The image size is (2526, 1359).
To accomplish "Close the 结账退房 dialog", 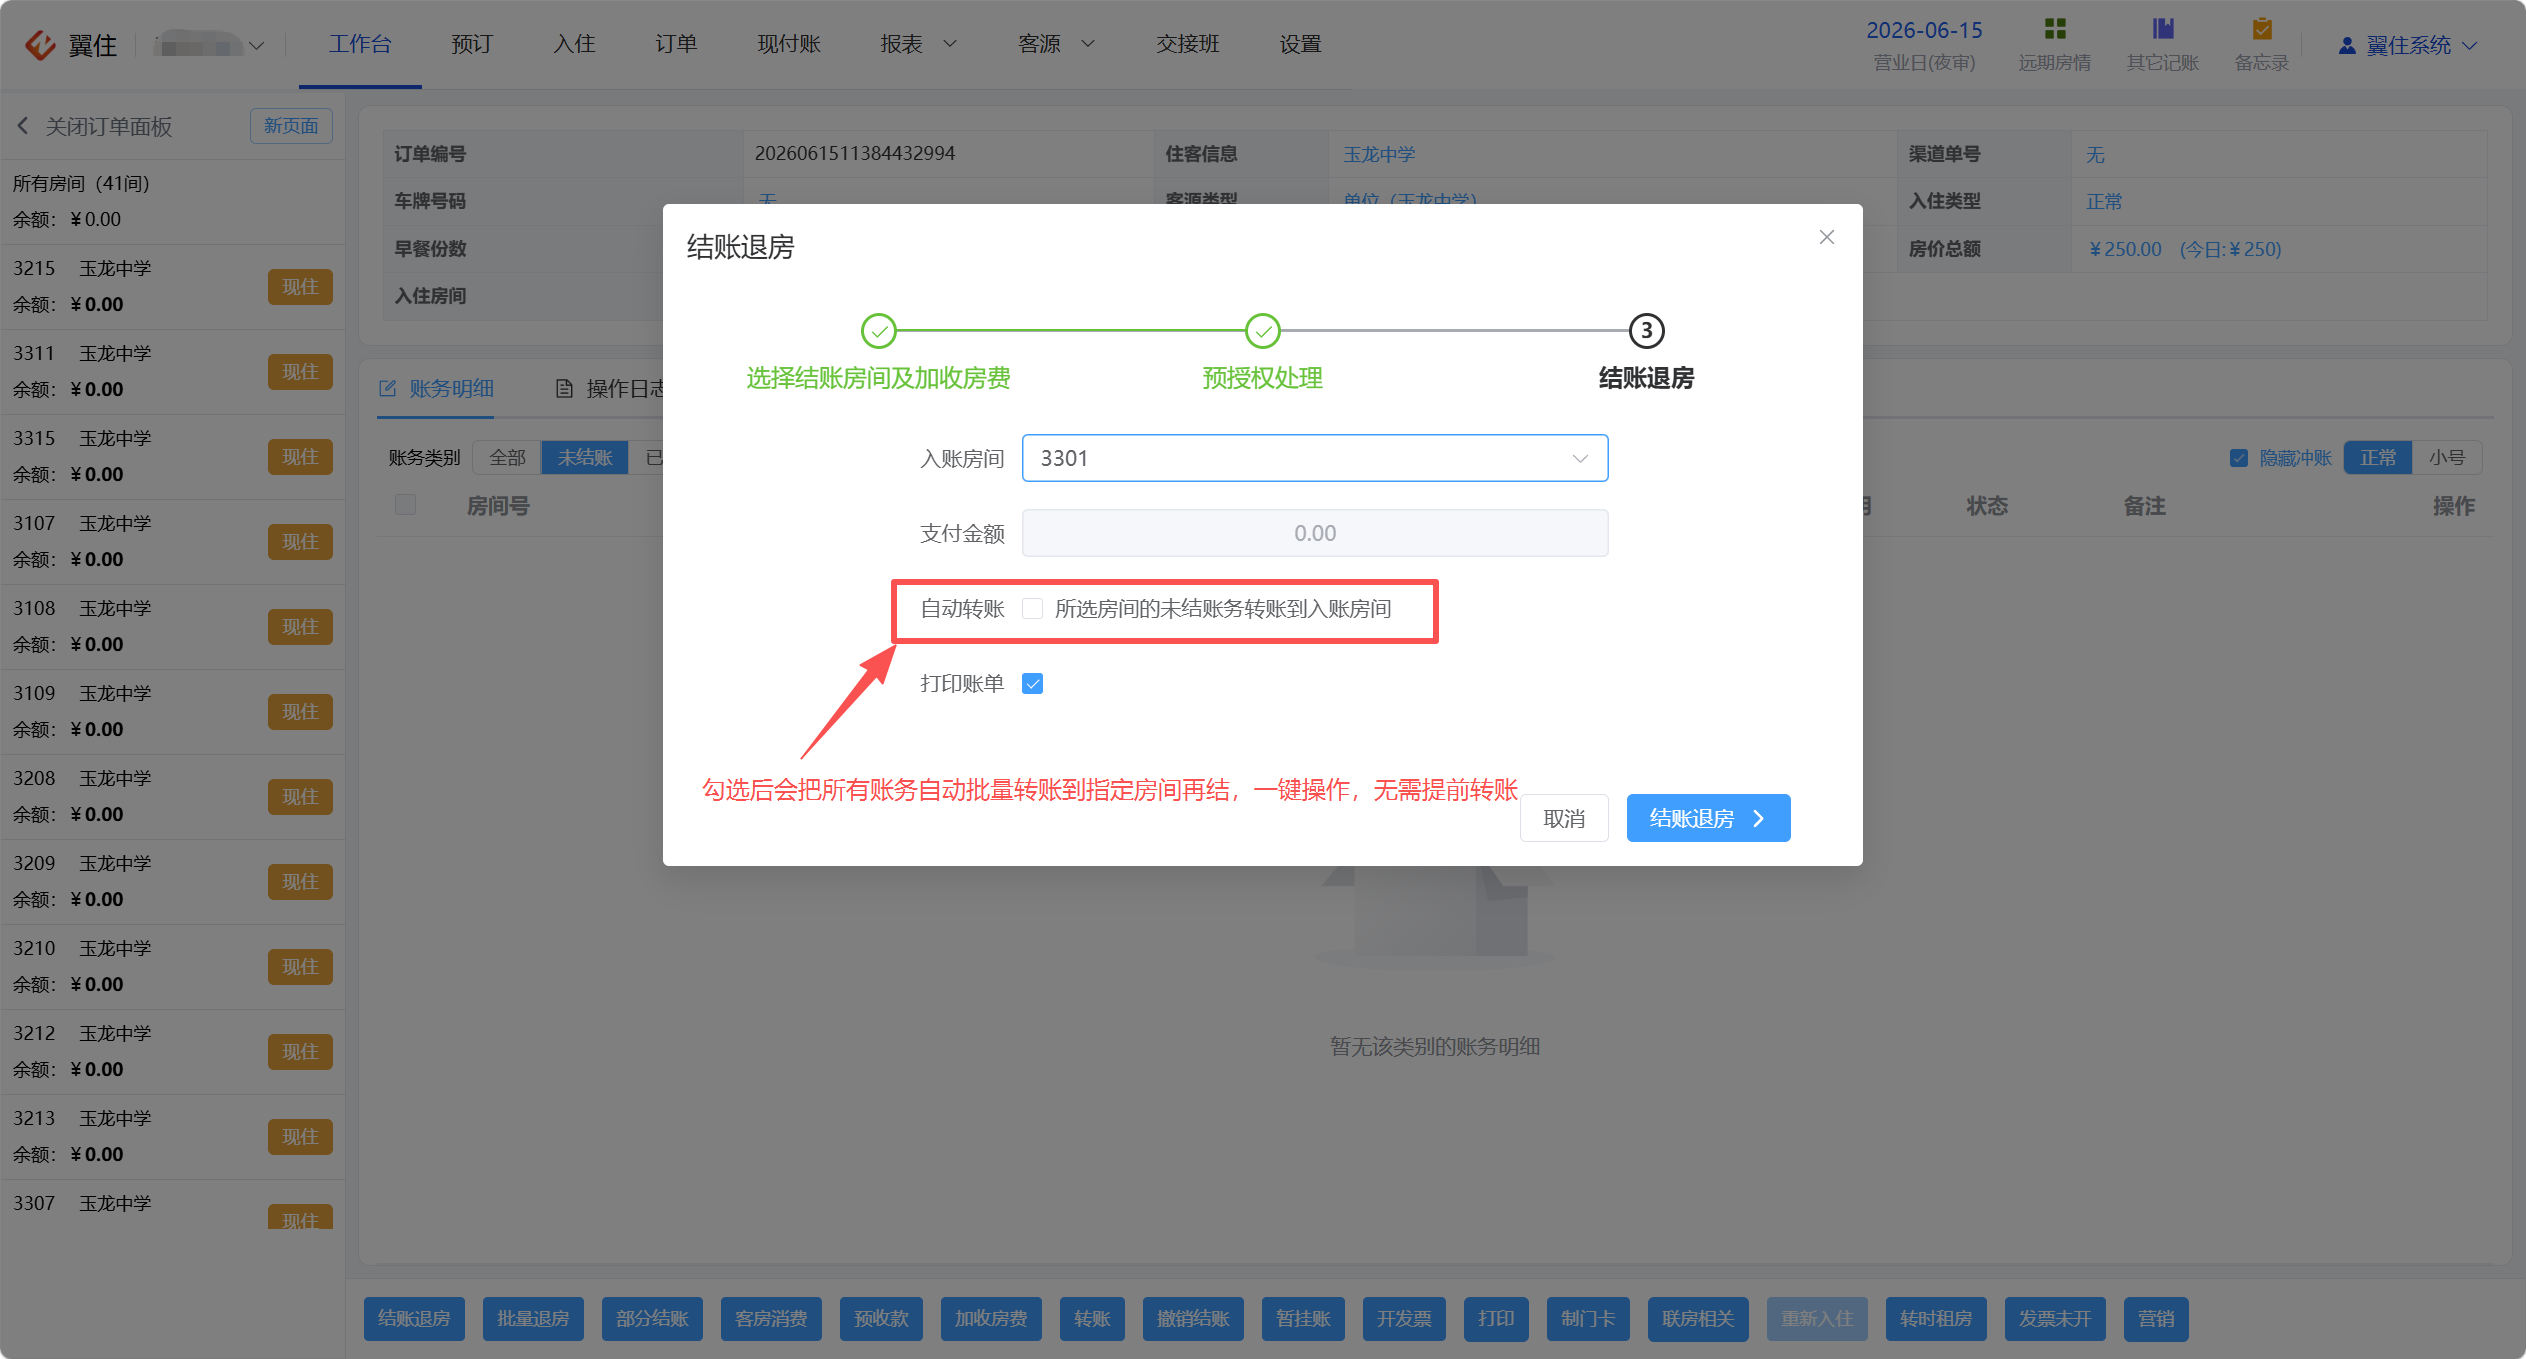I will click(1826, 237).
